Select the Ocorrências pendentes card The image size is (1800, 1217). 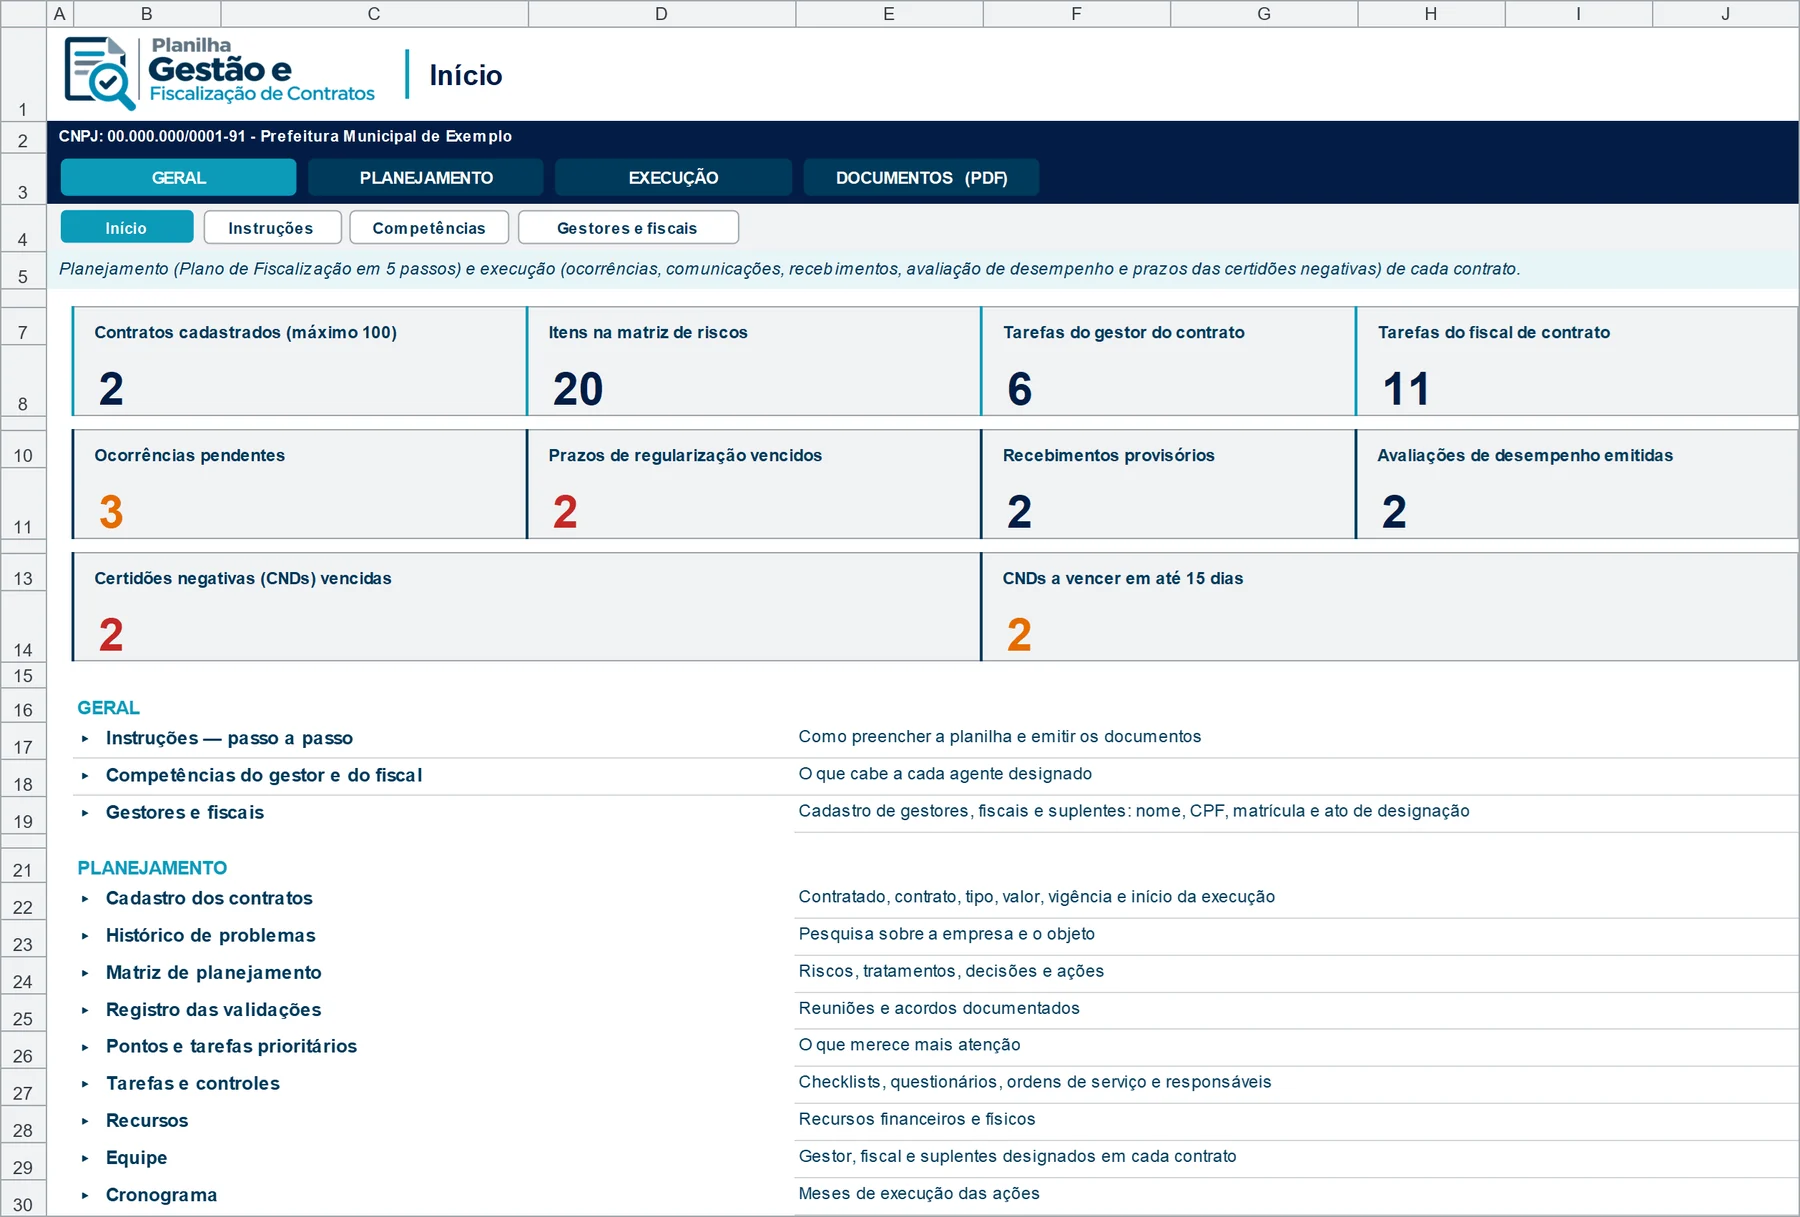(300, 484)
